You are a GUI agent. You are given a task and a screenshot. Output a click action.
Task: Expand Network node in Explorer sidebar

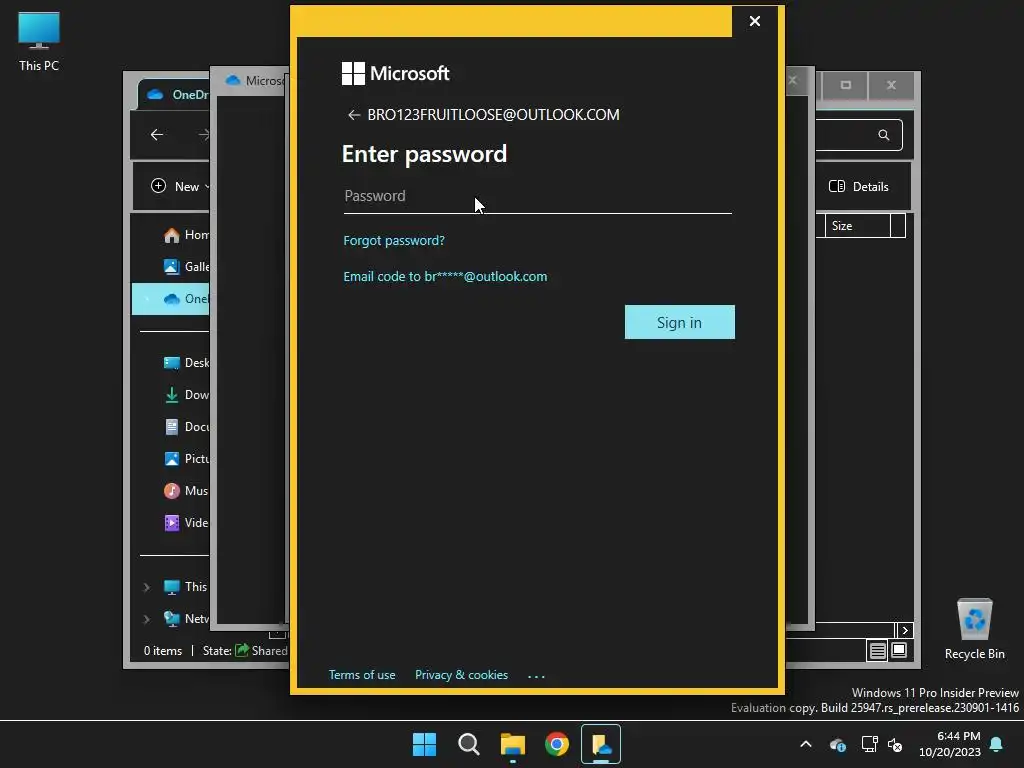146,619
